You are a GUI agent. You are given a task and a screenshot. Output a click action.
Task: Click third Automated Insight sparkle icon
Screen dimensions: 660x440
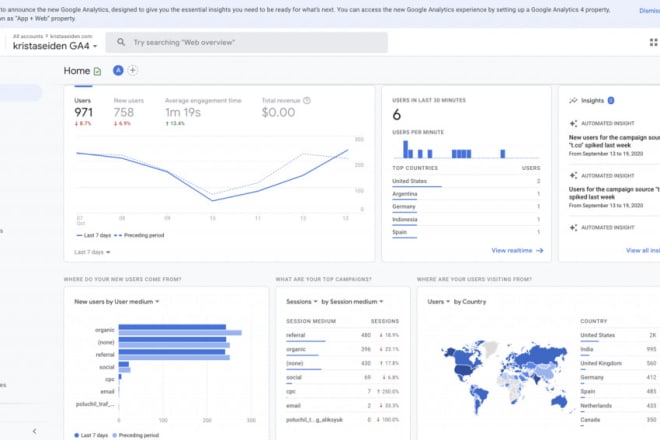coord(573,227)
